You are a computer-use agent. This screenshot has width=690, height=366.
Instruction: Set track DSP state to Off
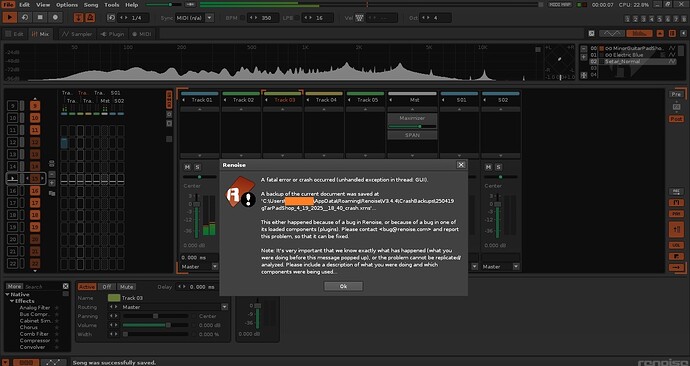(x=107, y=287)
